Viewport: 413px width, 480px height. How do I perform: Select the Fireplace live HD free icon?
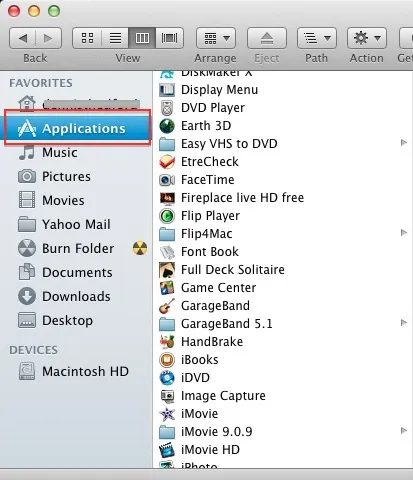(x=167, y=198)
